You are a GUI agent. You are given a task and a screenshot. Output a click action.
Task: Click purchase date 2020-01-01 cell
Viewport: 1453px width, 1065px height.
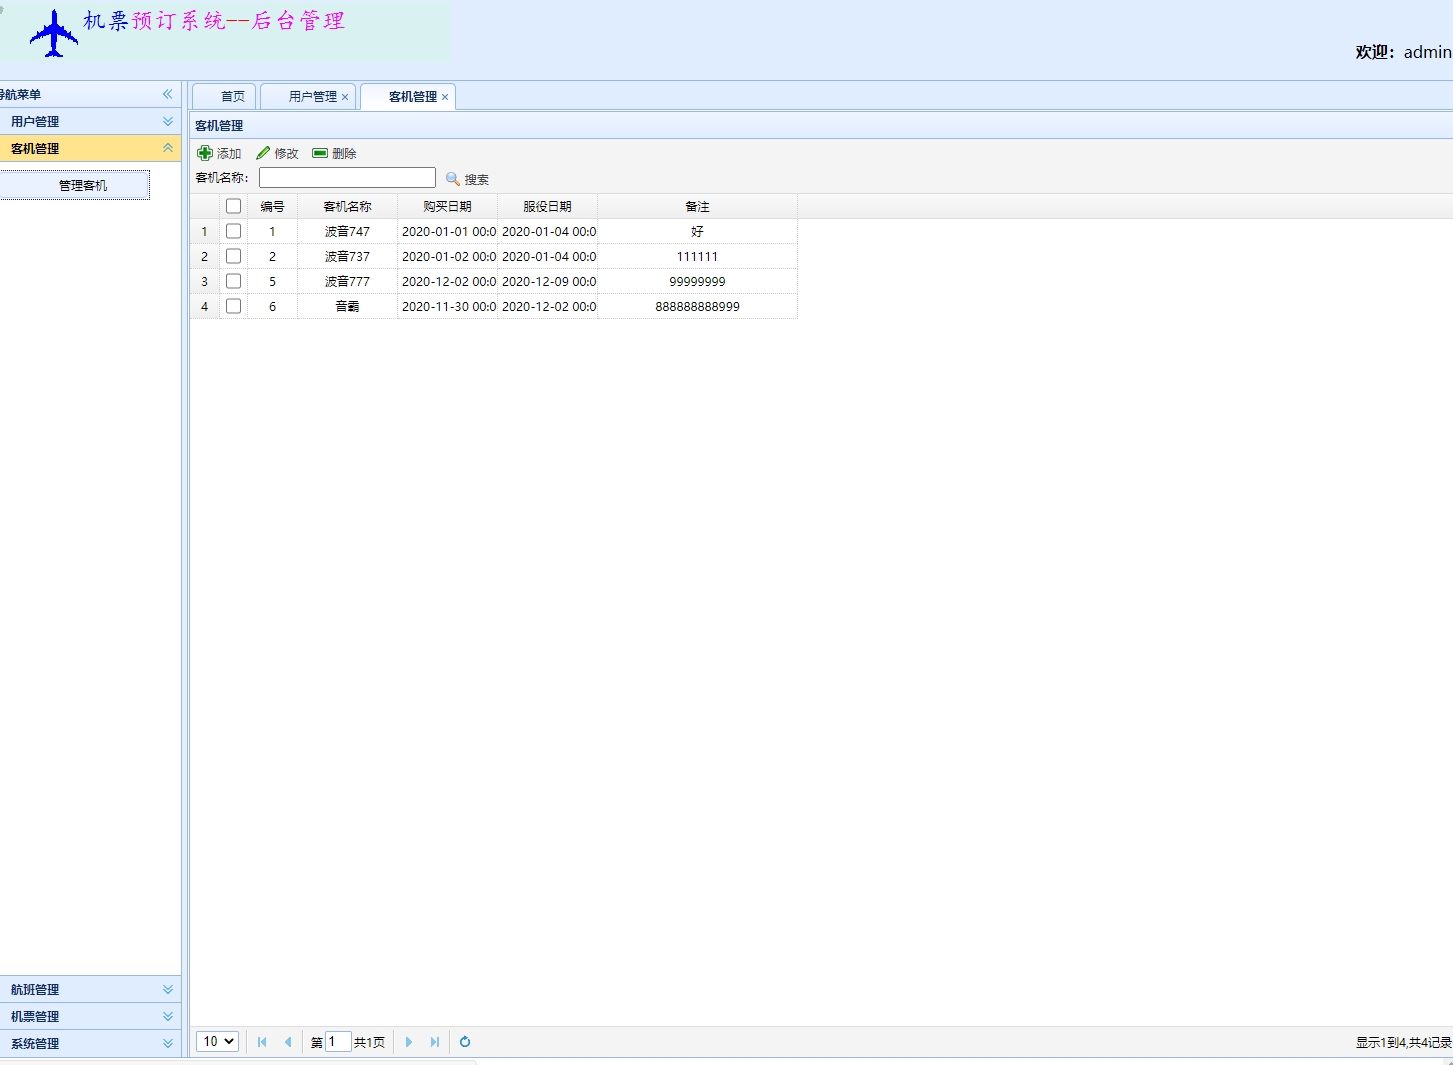pos(447,231)
